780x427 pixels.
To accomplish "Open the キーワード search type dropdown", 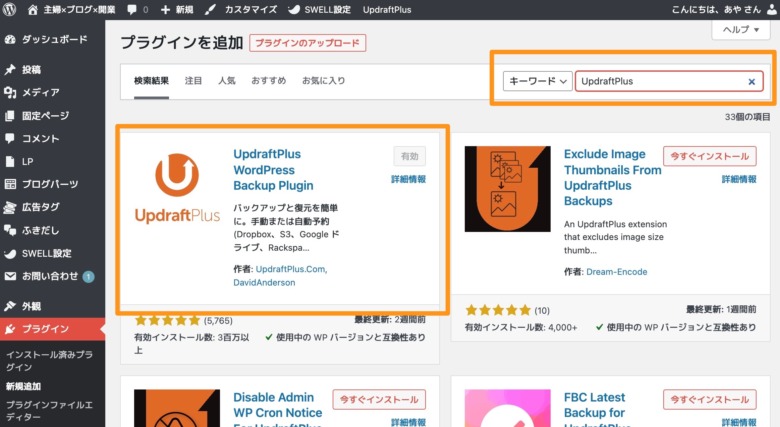I will coord(537,81).
